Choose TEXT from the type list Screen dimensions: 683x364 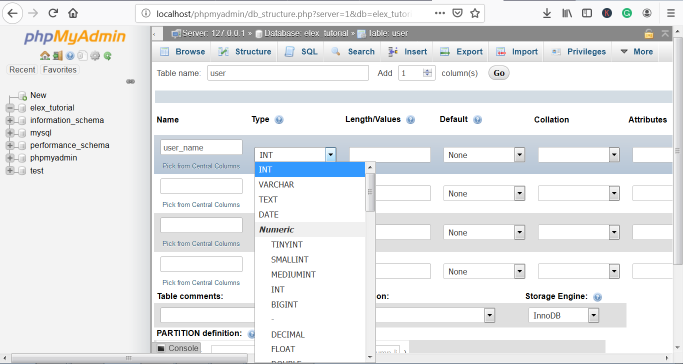(310, 199)
